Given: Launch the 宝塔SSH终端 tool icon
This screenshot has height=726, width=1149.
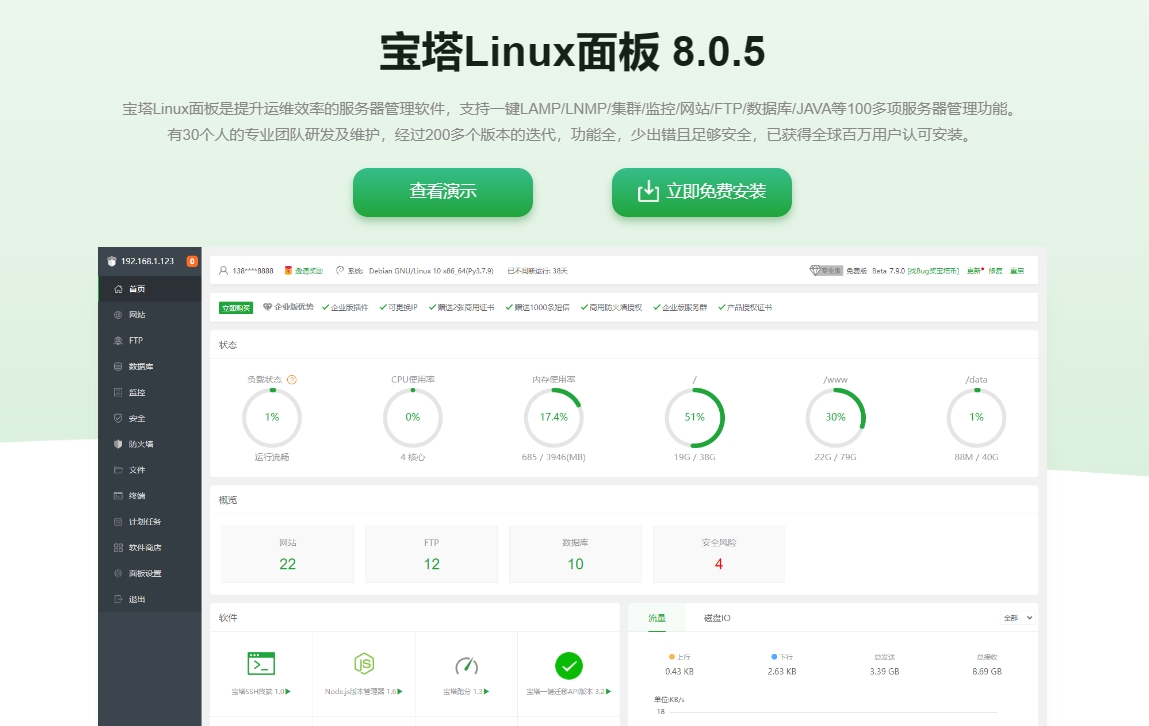Looking at the screenshot, I should click(x=262, y=663).
